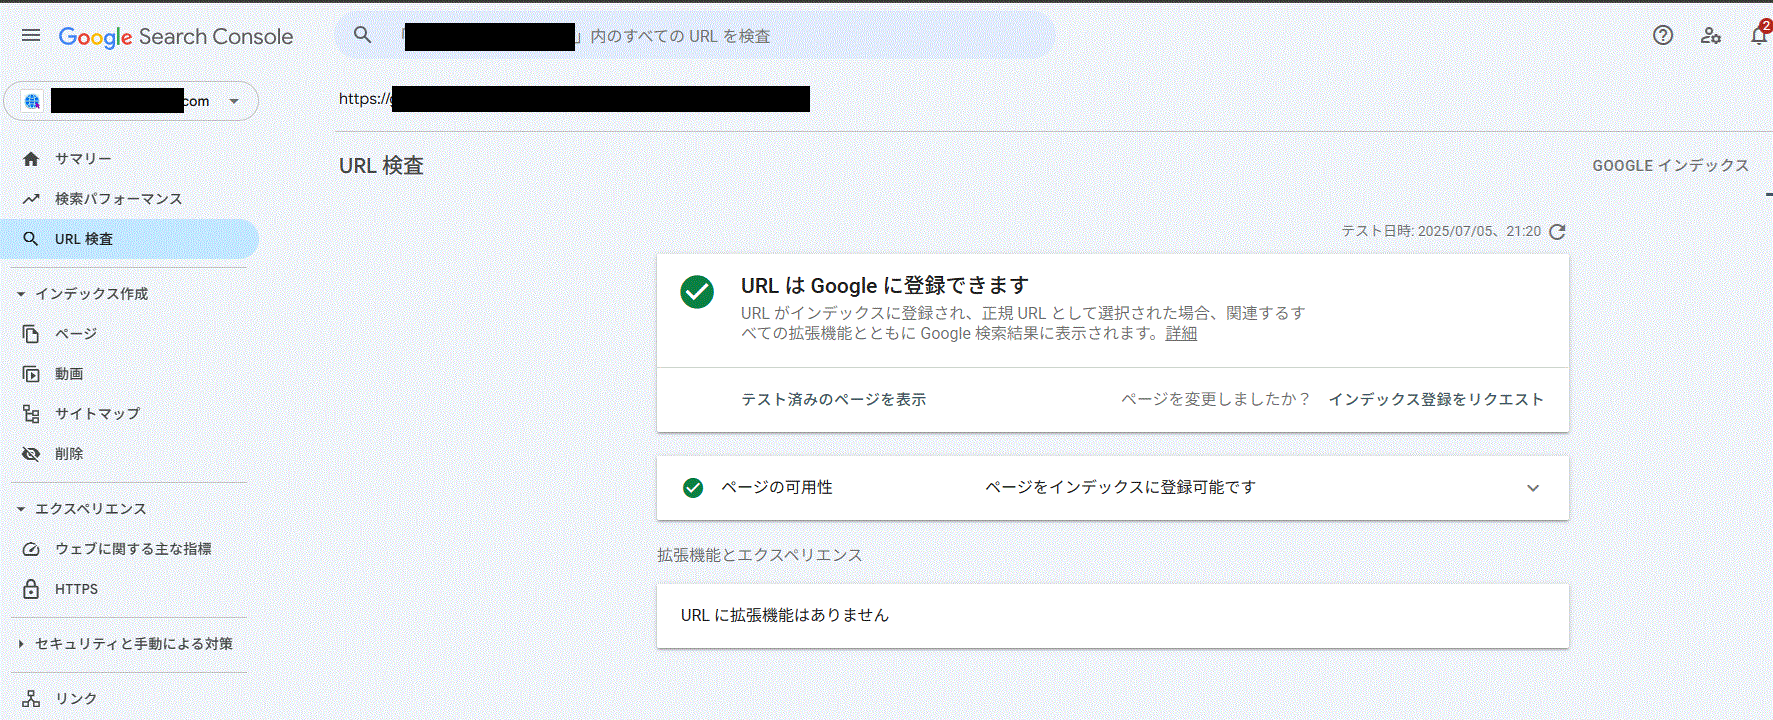Screen dimensions: 1773x720
Task: Click the video icon beside 動画
Action: pyautogui.click(x=31, y=374)
